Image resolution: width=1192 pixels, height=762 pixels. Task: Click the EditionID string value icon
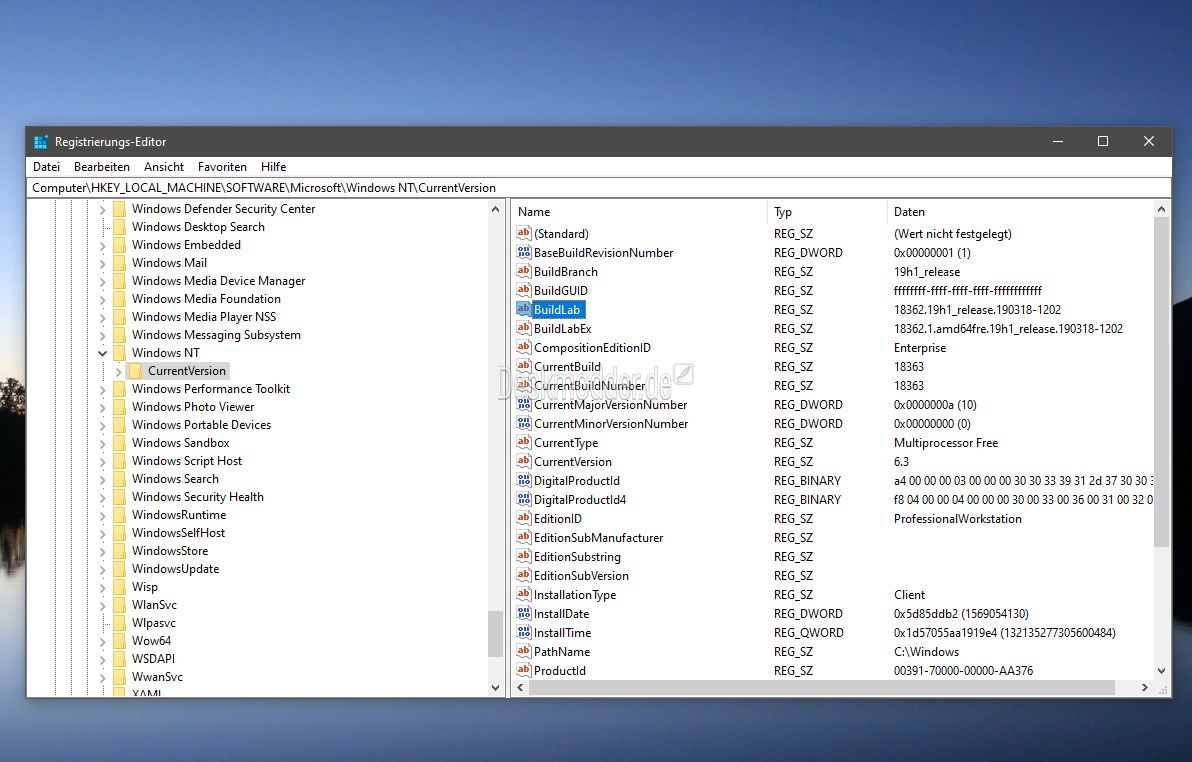pyautogui.click(x=523, y=519)
